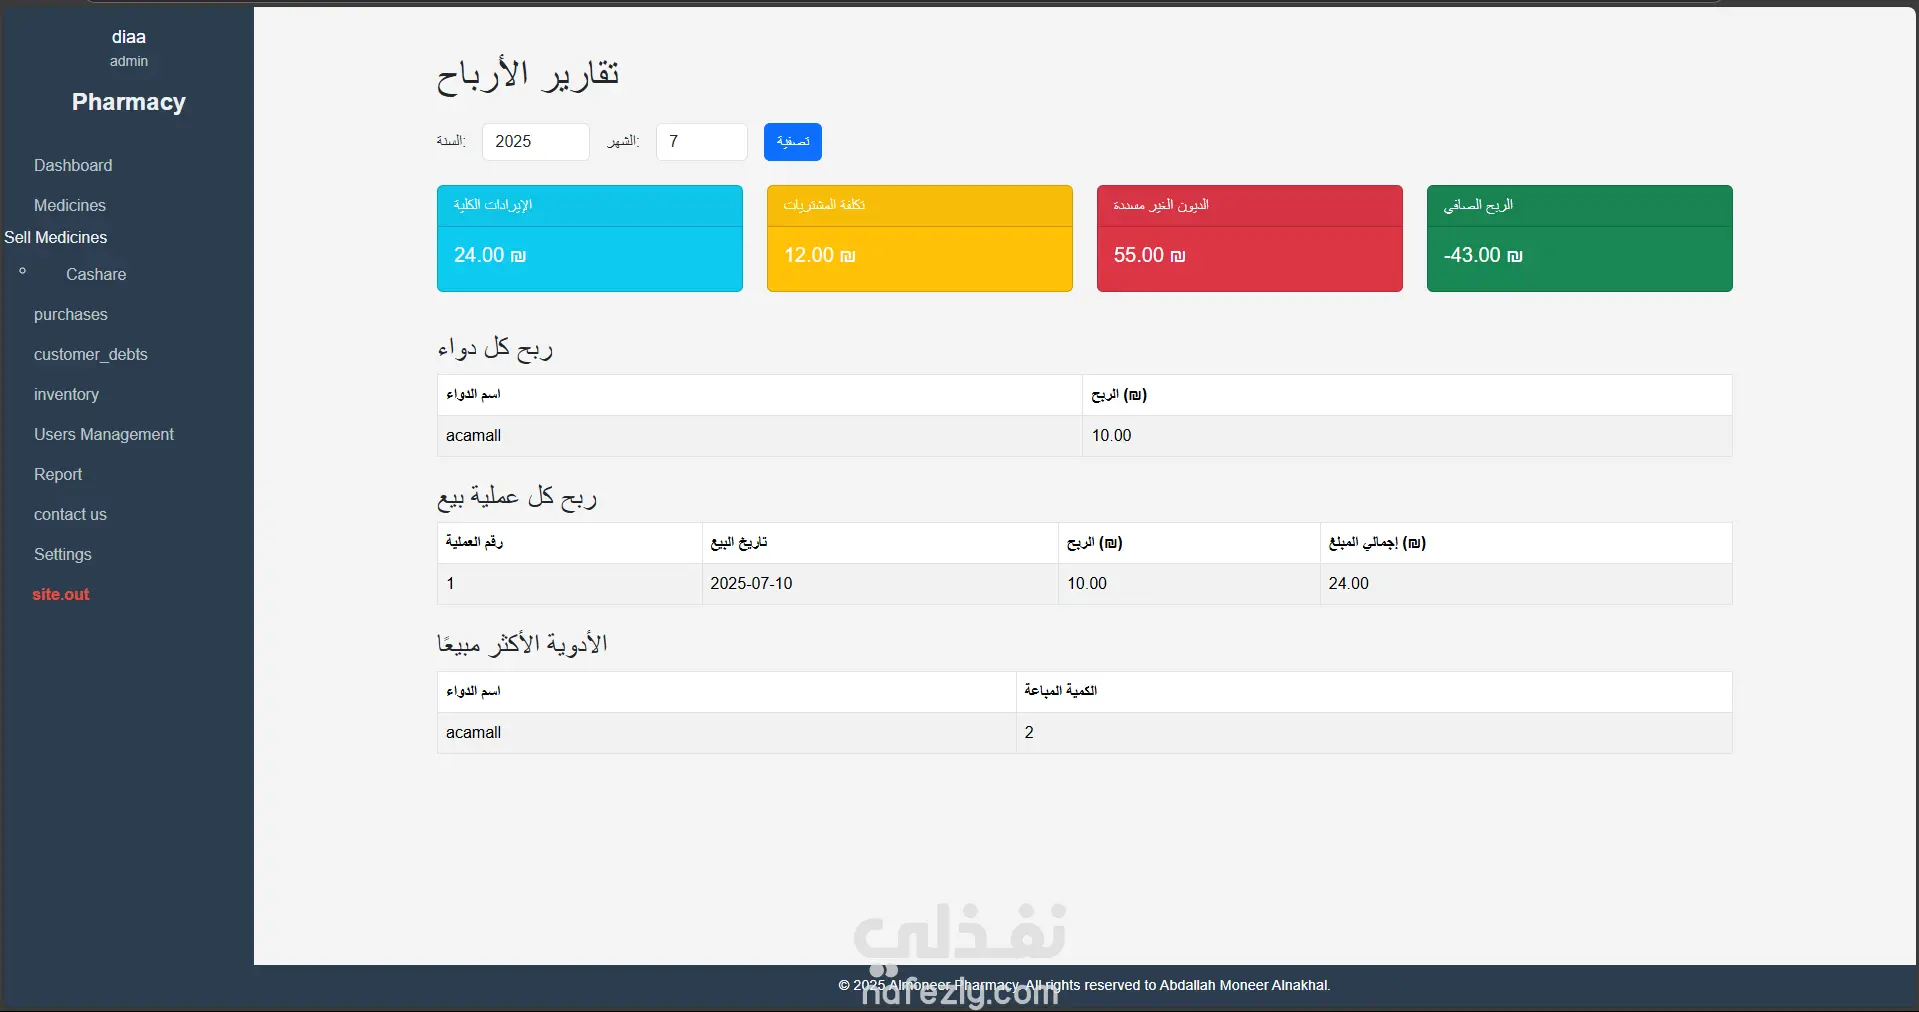Click the red site.out logout link

click(61, 594)
